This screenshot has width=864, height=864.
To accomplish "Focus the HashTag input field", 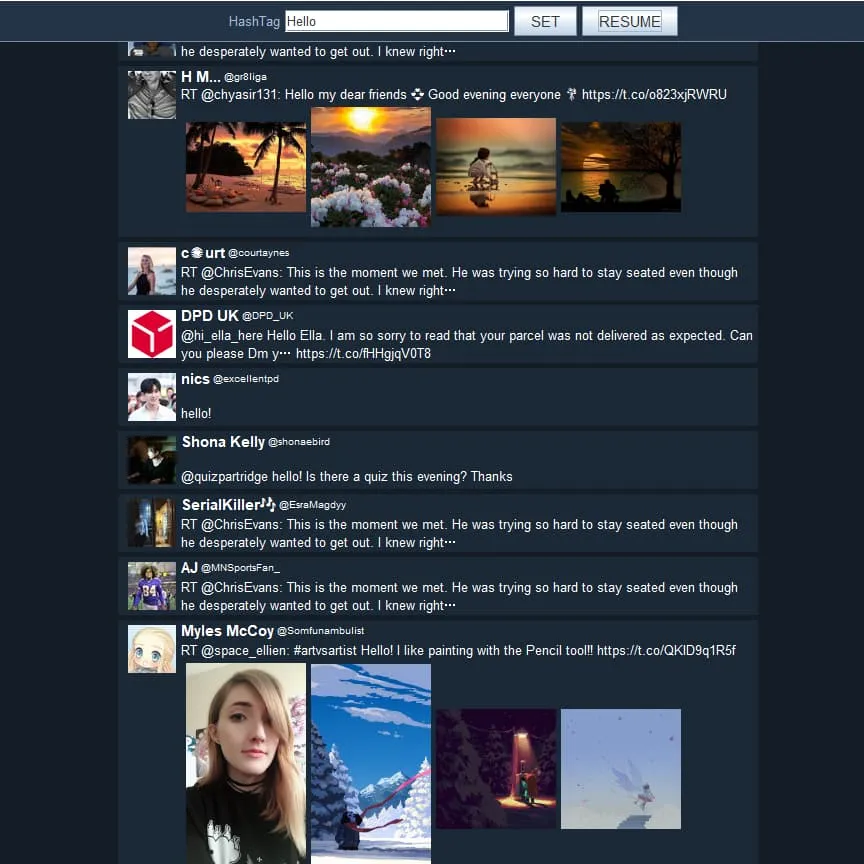I will [397, 21].
